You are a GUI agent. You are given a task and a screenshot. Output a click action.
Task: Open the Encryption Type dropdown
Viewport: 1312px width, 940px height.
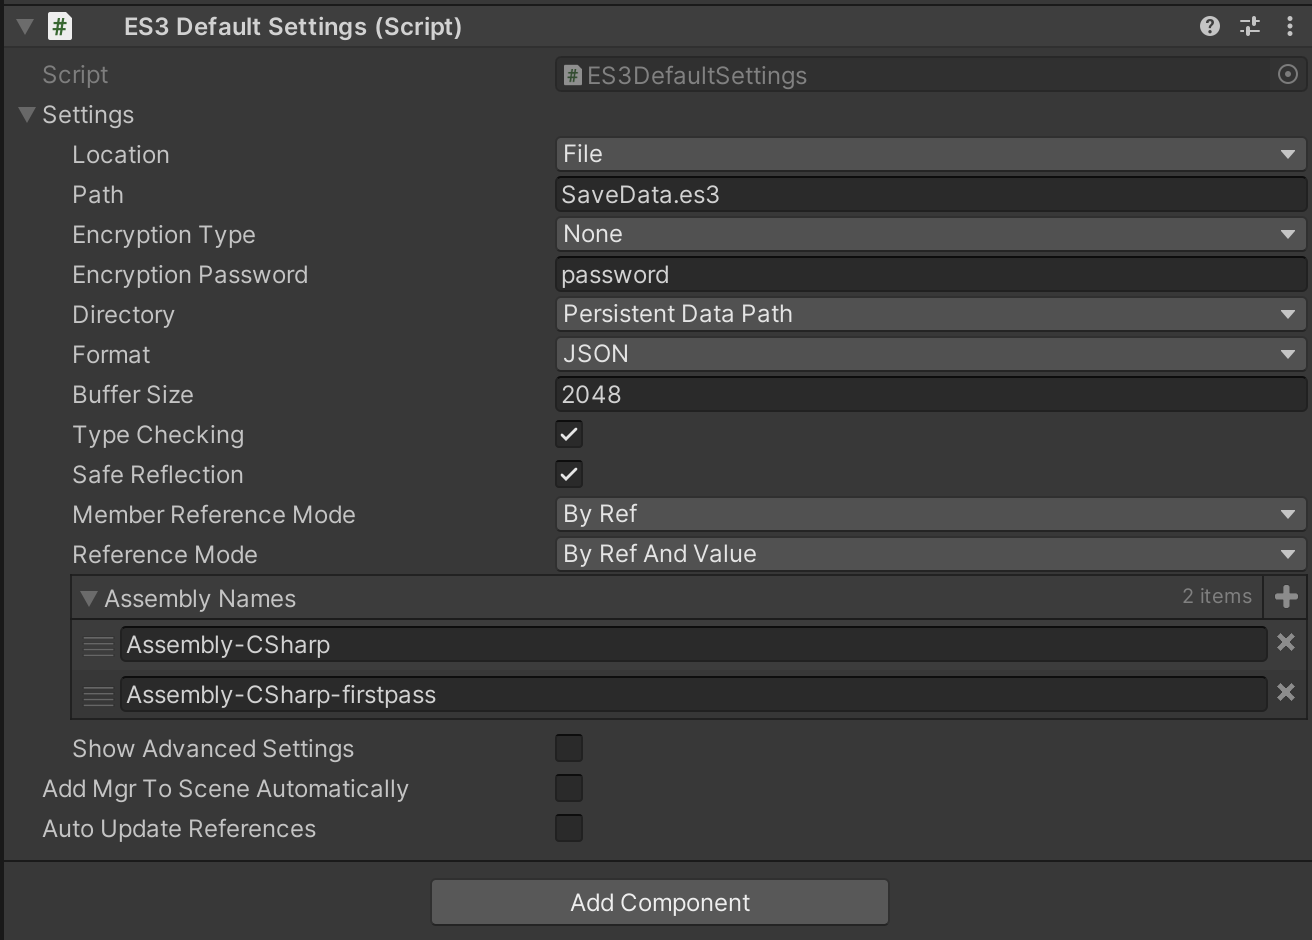click(x=930, y=234)
